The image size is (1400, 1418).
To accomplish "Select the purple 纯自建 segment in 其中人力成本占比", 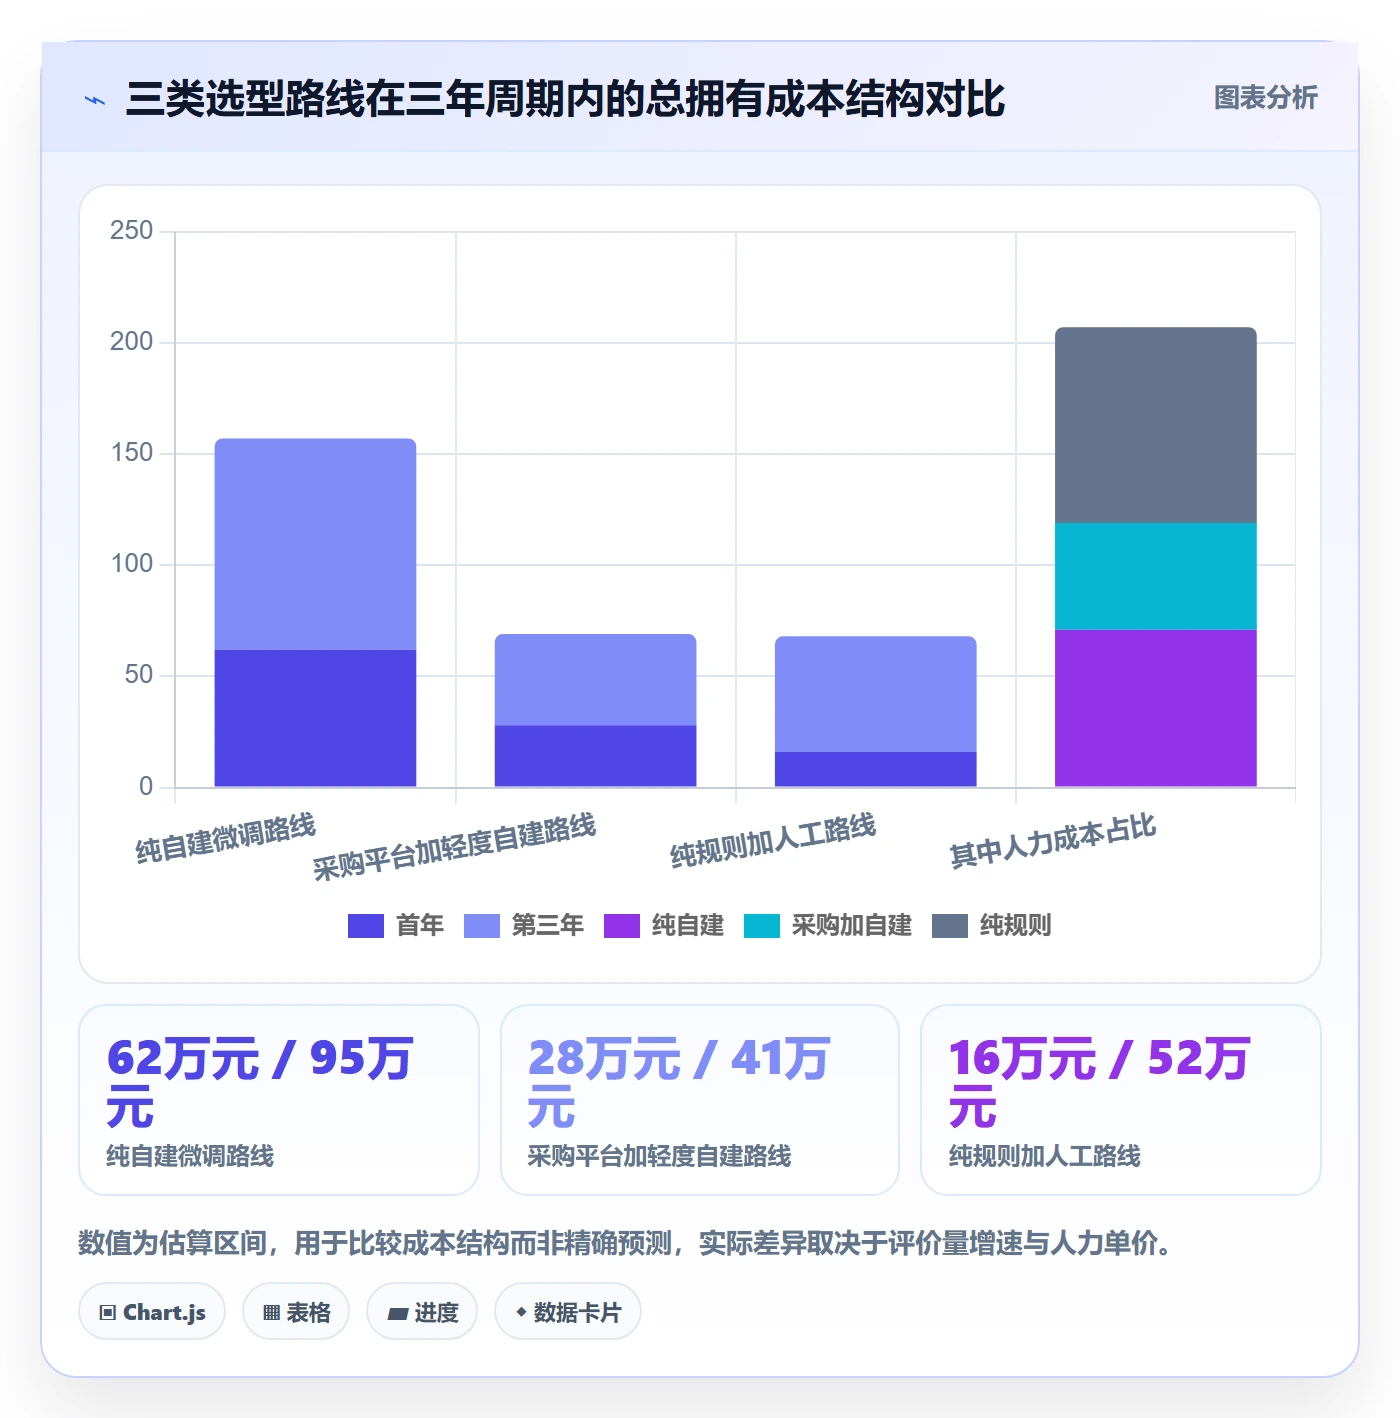I will 1155,708.
